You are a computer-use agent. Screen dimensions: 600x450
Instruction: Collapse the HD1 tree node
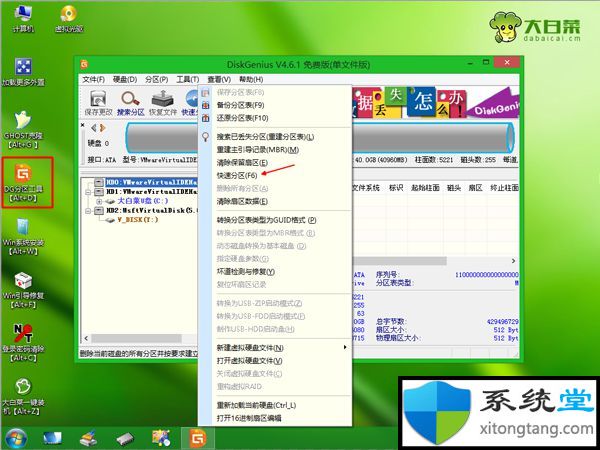tap(88, 192)
